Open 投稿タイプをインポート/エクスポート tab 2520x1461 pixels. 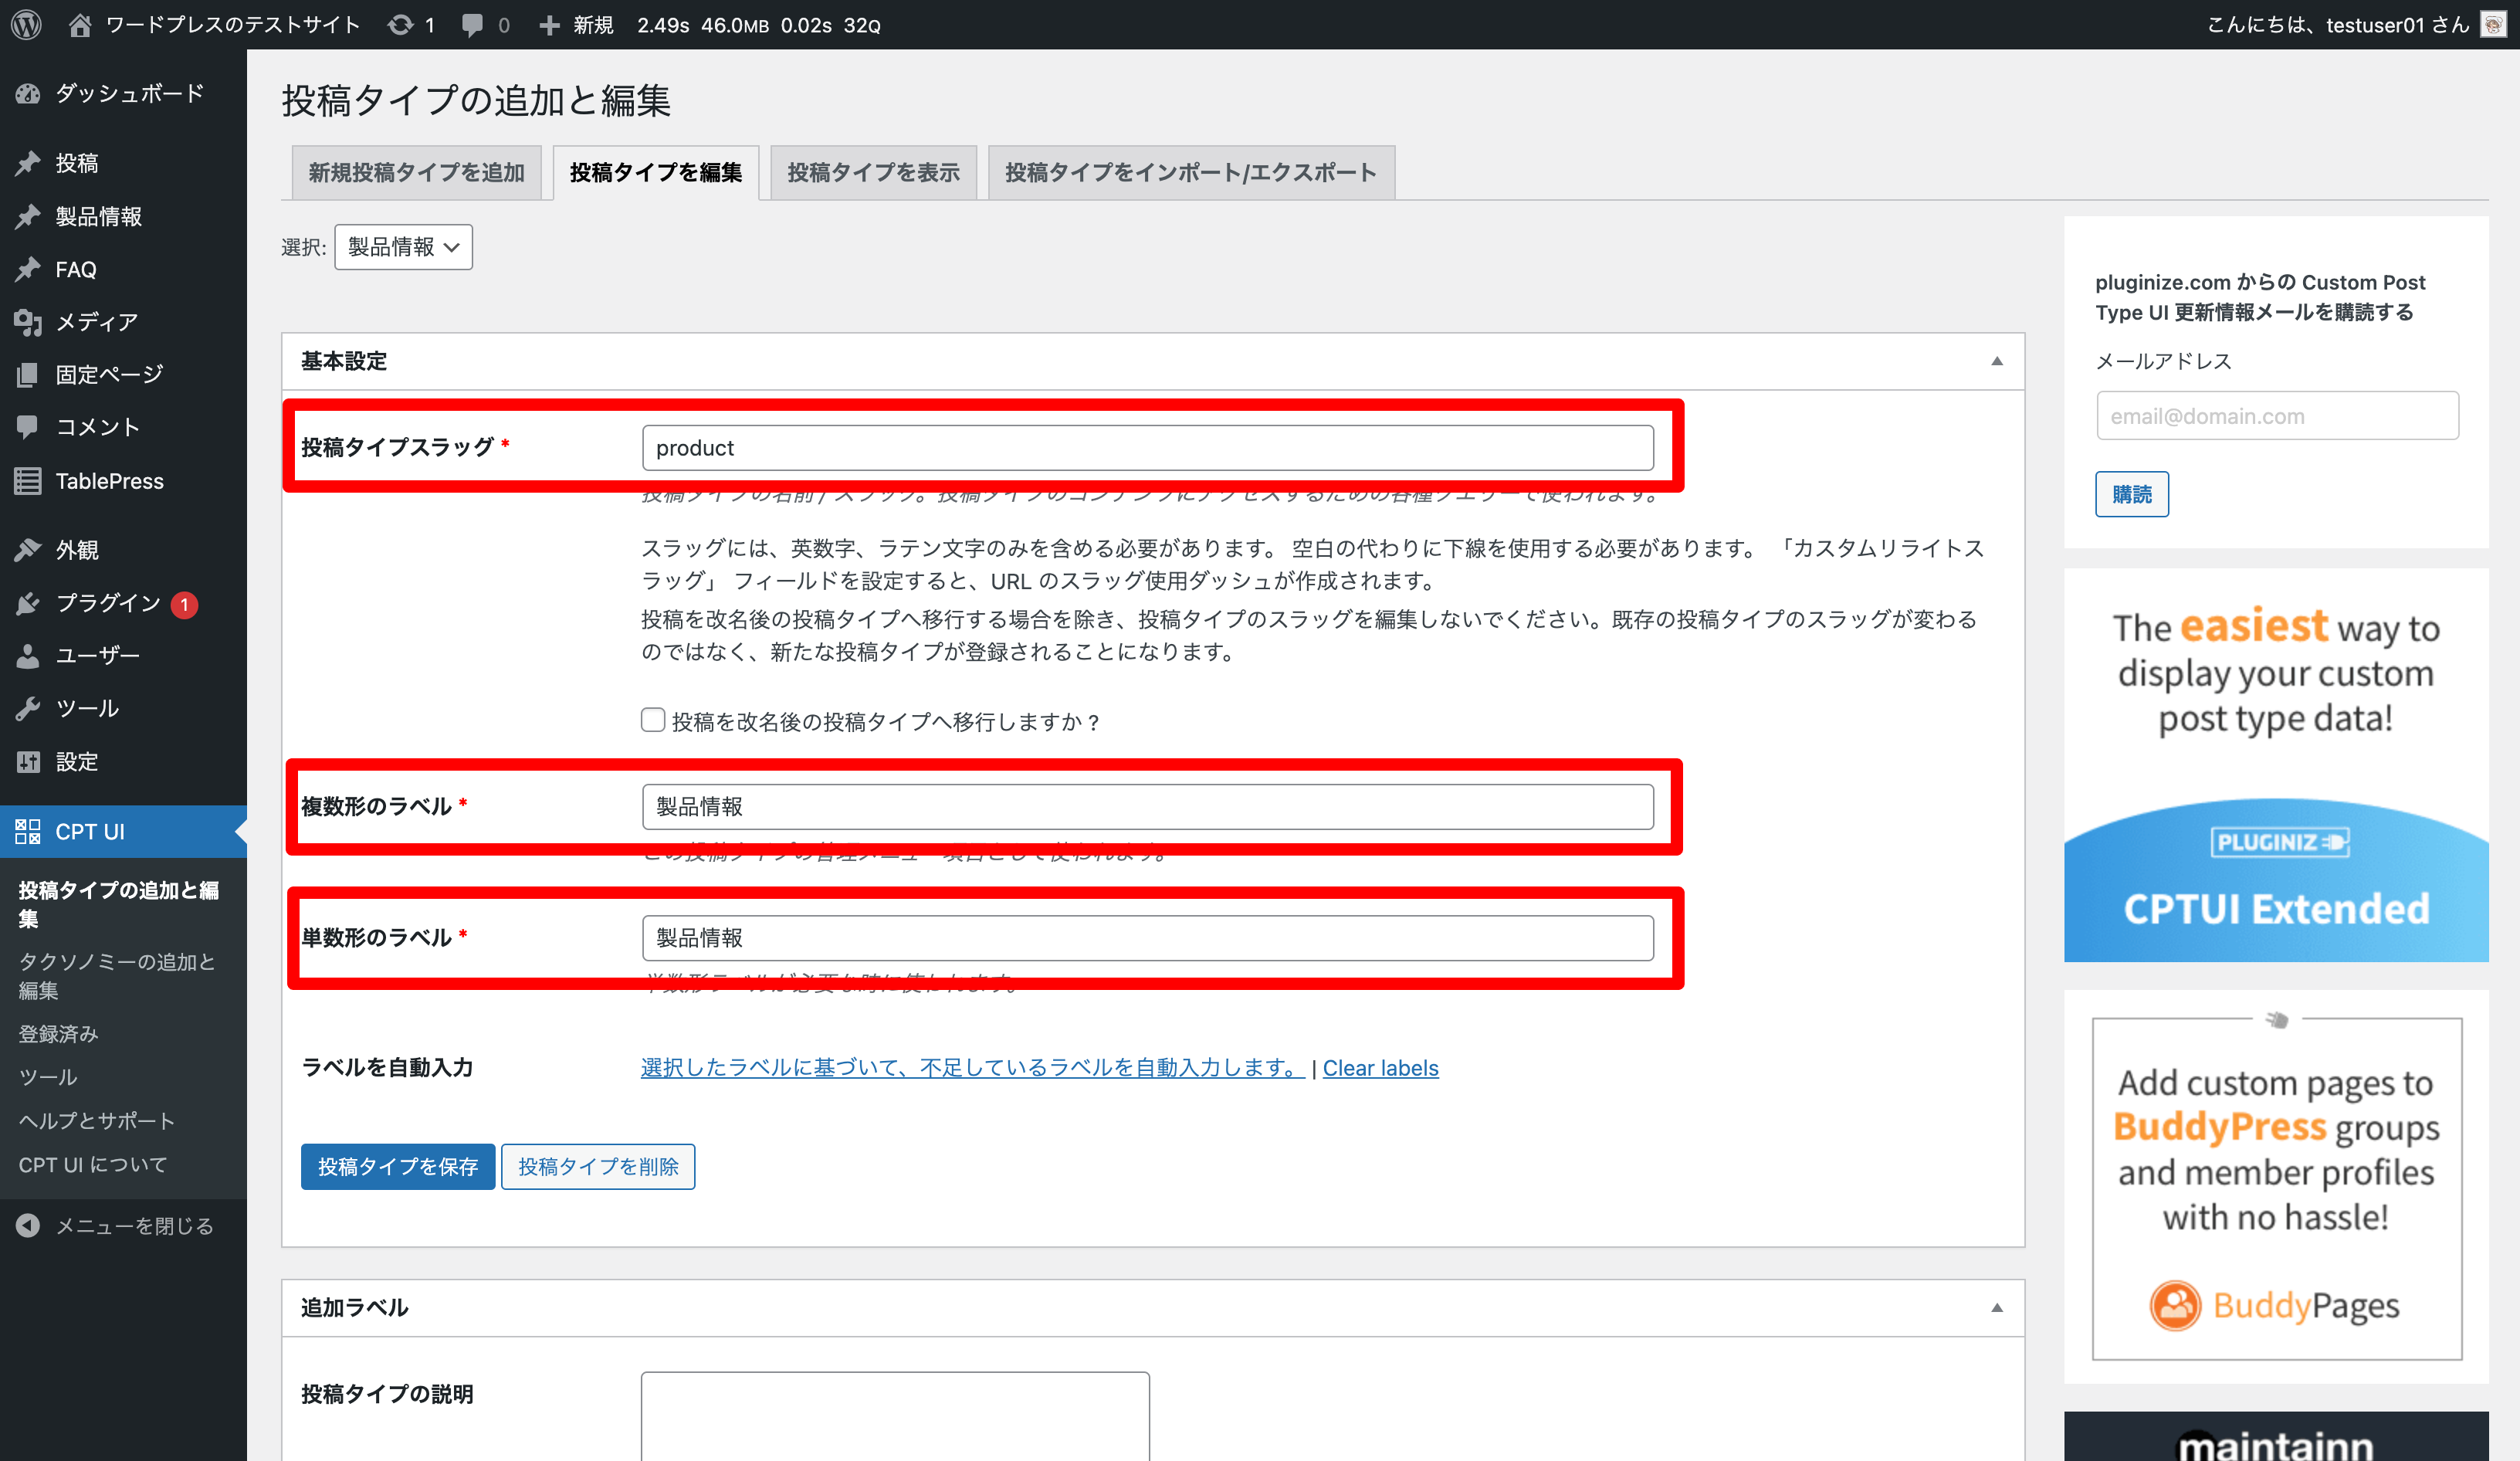[1191, 172]
